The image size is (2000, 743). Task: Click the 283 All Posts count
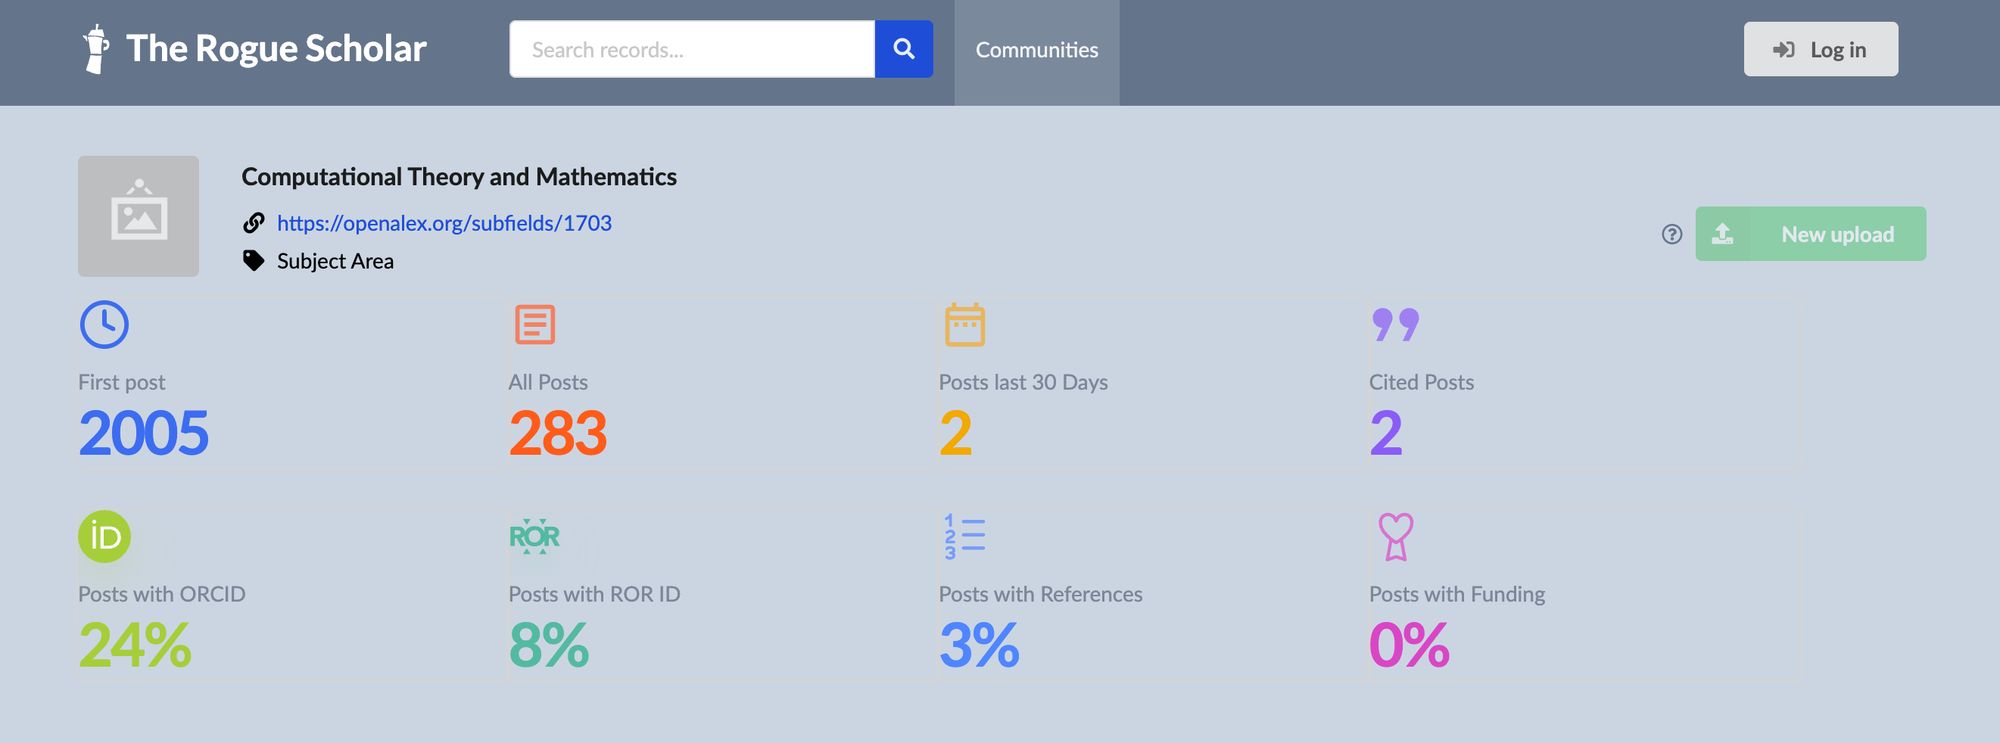[x=558, y=433]
